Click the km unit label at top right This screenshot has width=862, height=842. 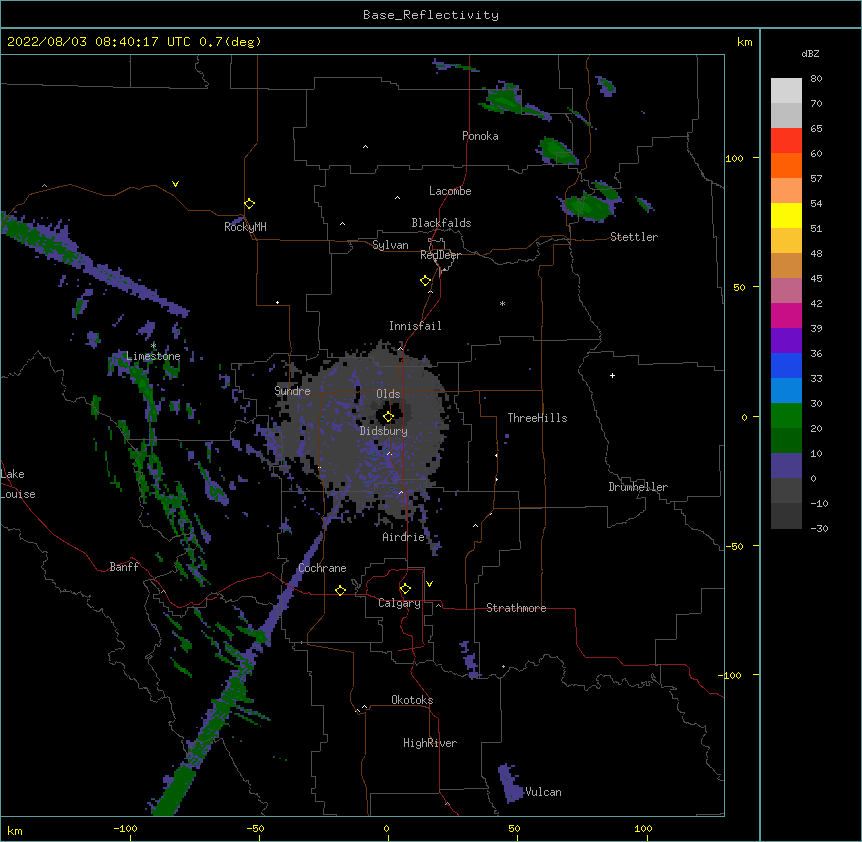pyautogui.click(x=744, y=42)
